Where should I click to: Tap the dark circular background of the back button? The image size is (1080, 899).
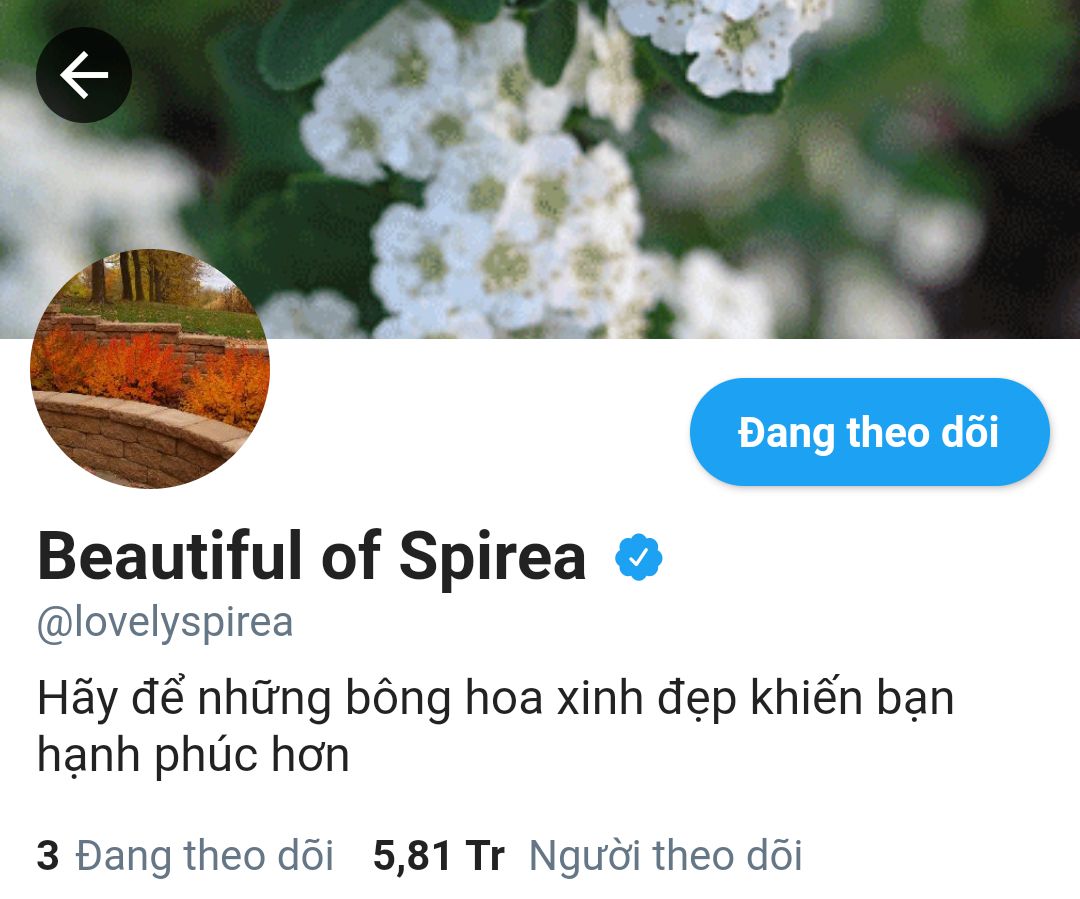pyautogui.click(x=84, y=75)
